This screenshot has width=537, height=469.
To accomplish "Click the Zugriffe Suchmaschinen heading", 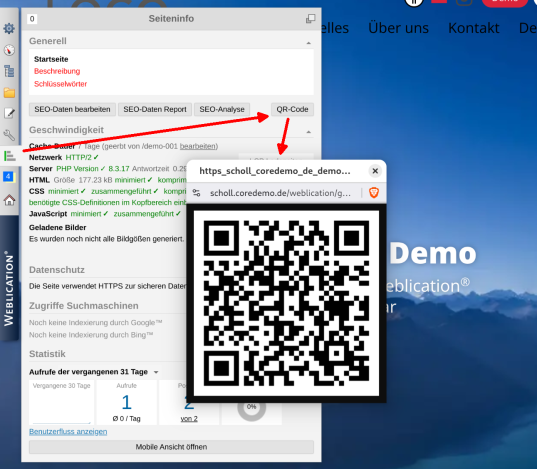I will 84,306.
